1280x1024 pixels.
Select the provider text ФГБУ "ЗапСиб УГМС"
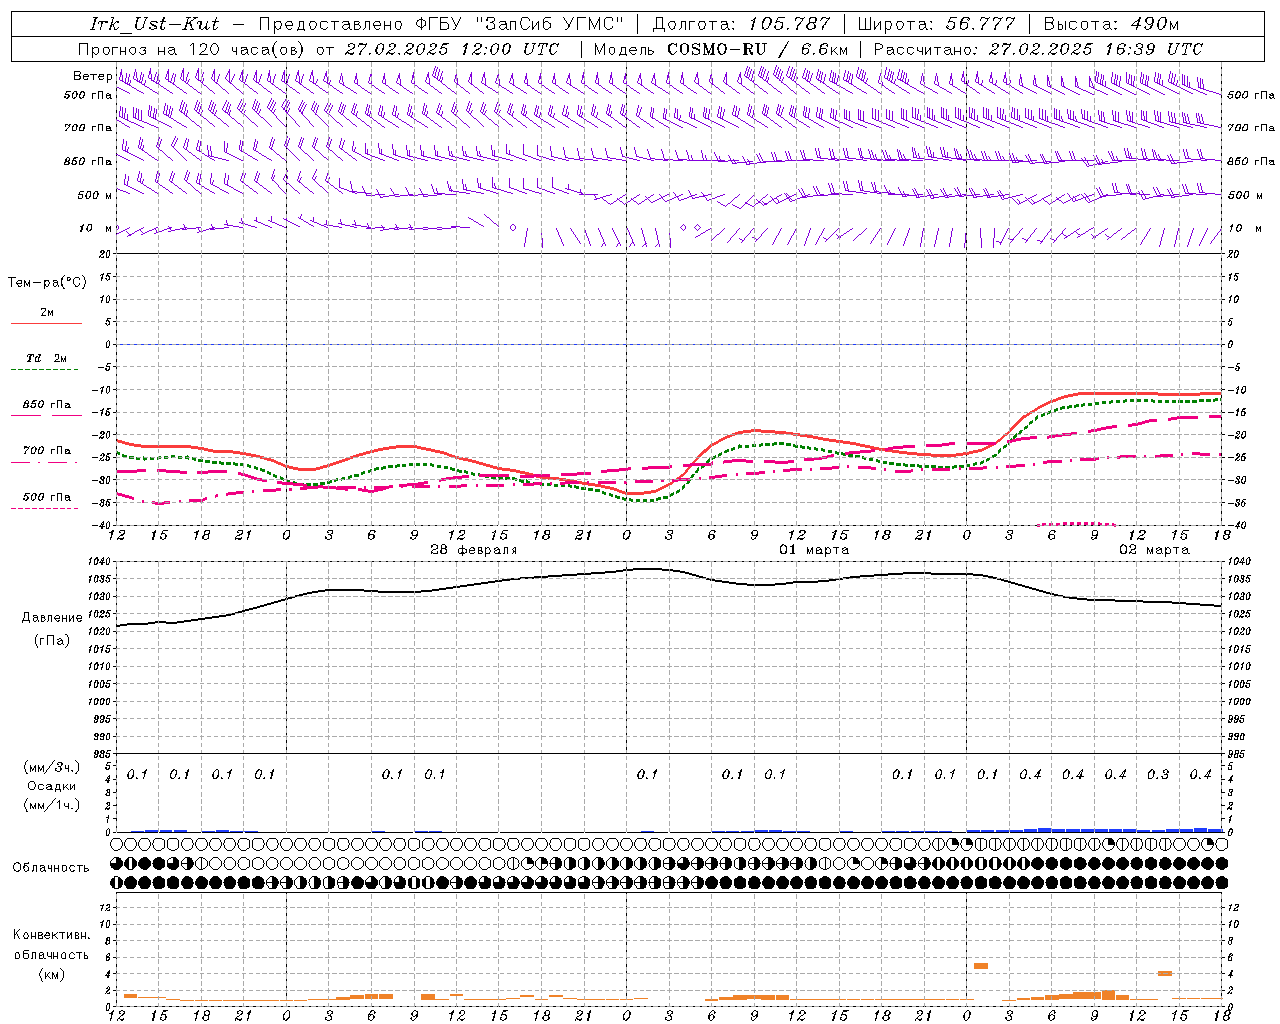click(x=518, y=24)
